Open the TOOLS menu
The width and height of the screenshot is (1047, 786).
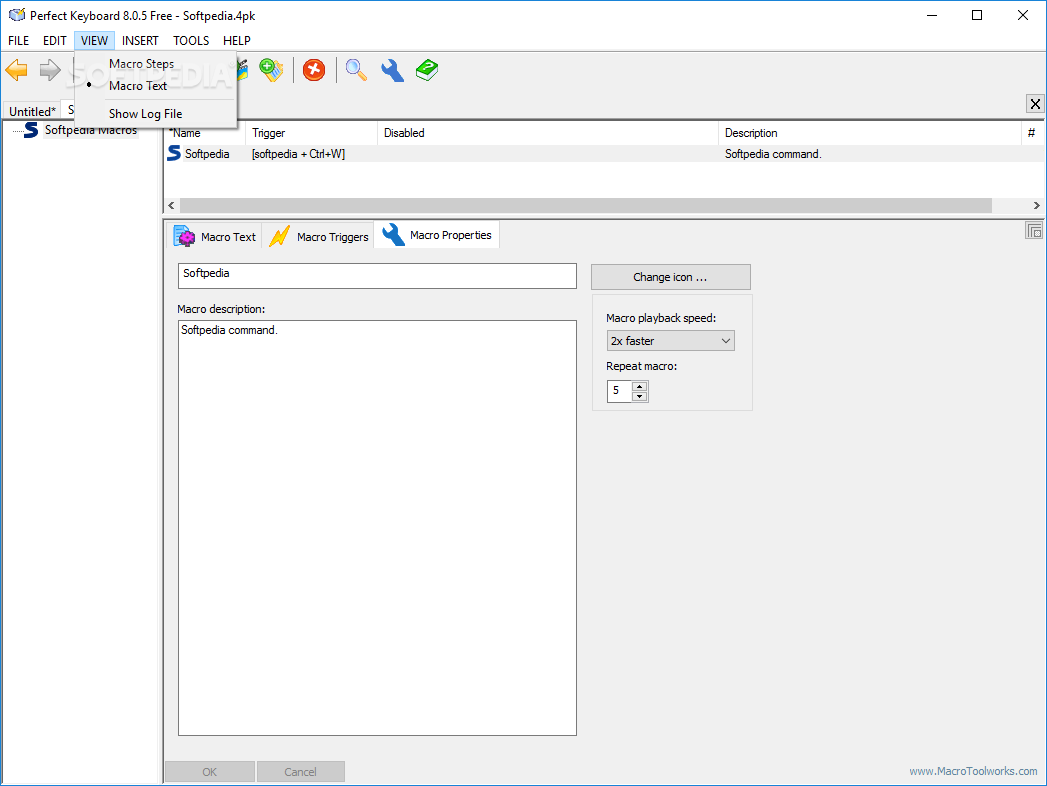pos(191,41)
